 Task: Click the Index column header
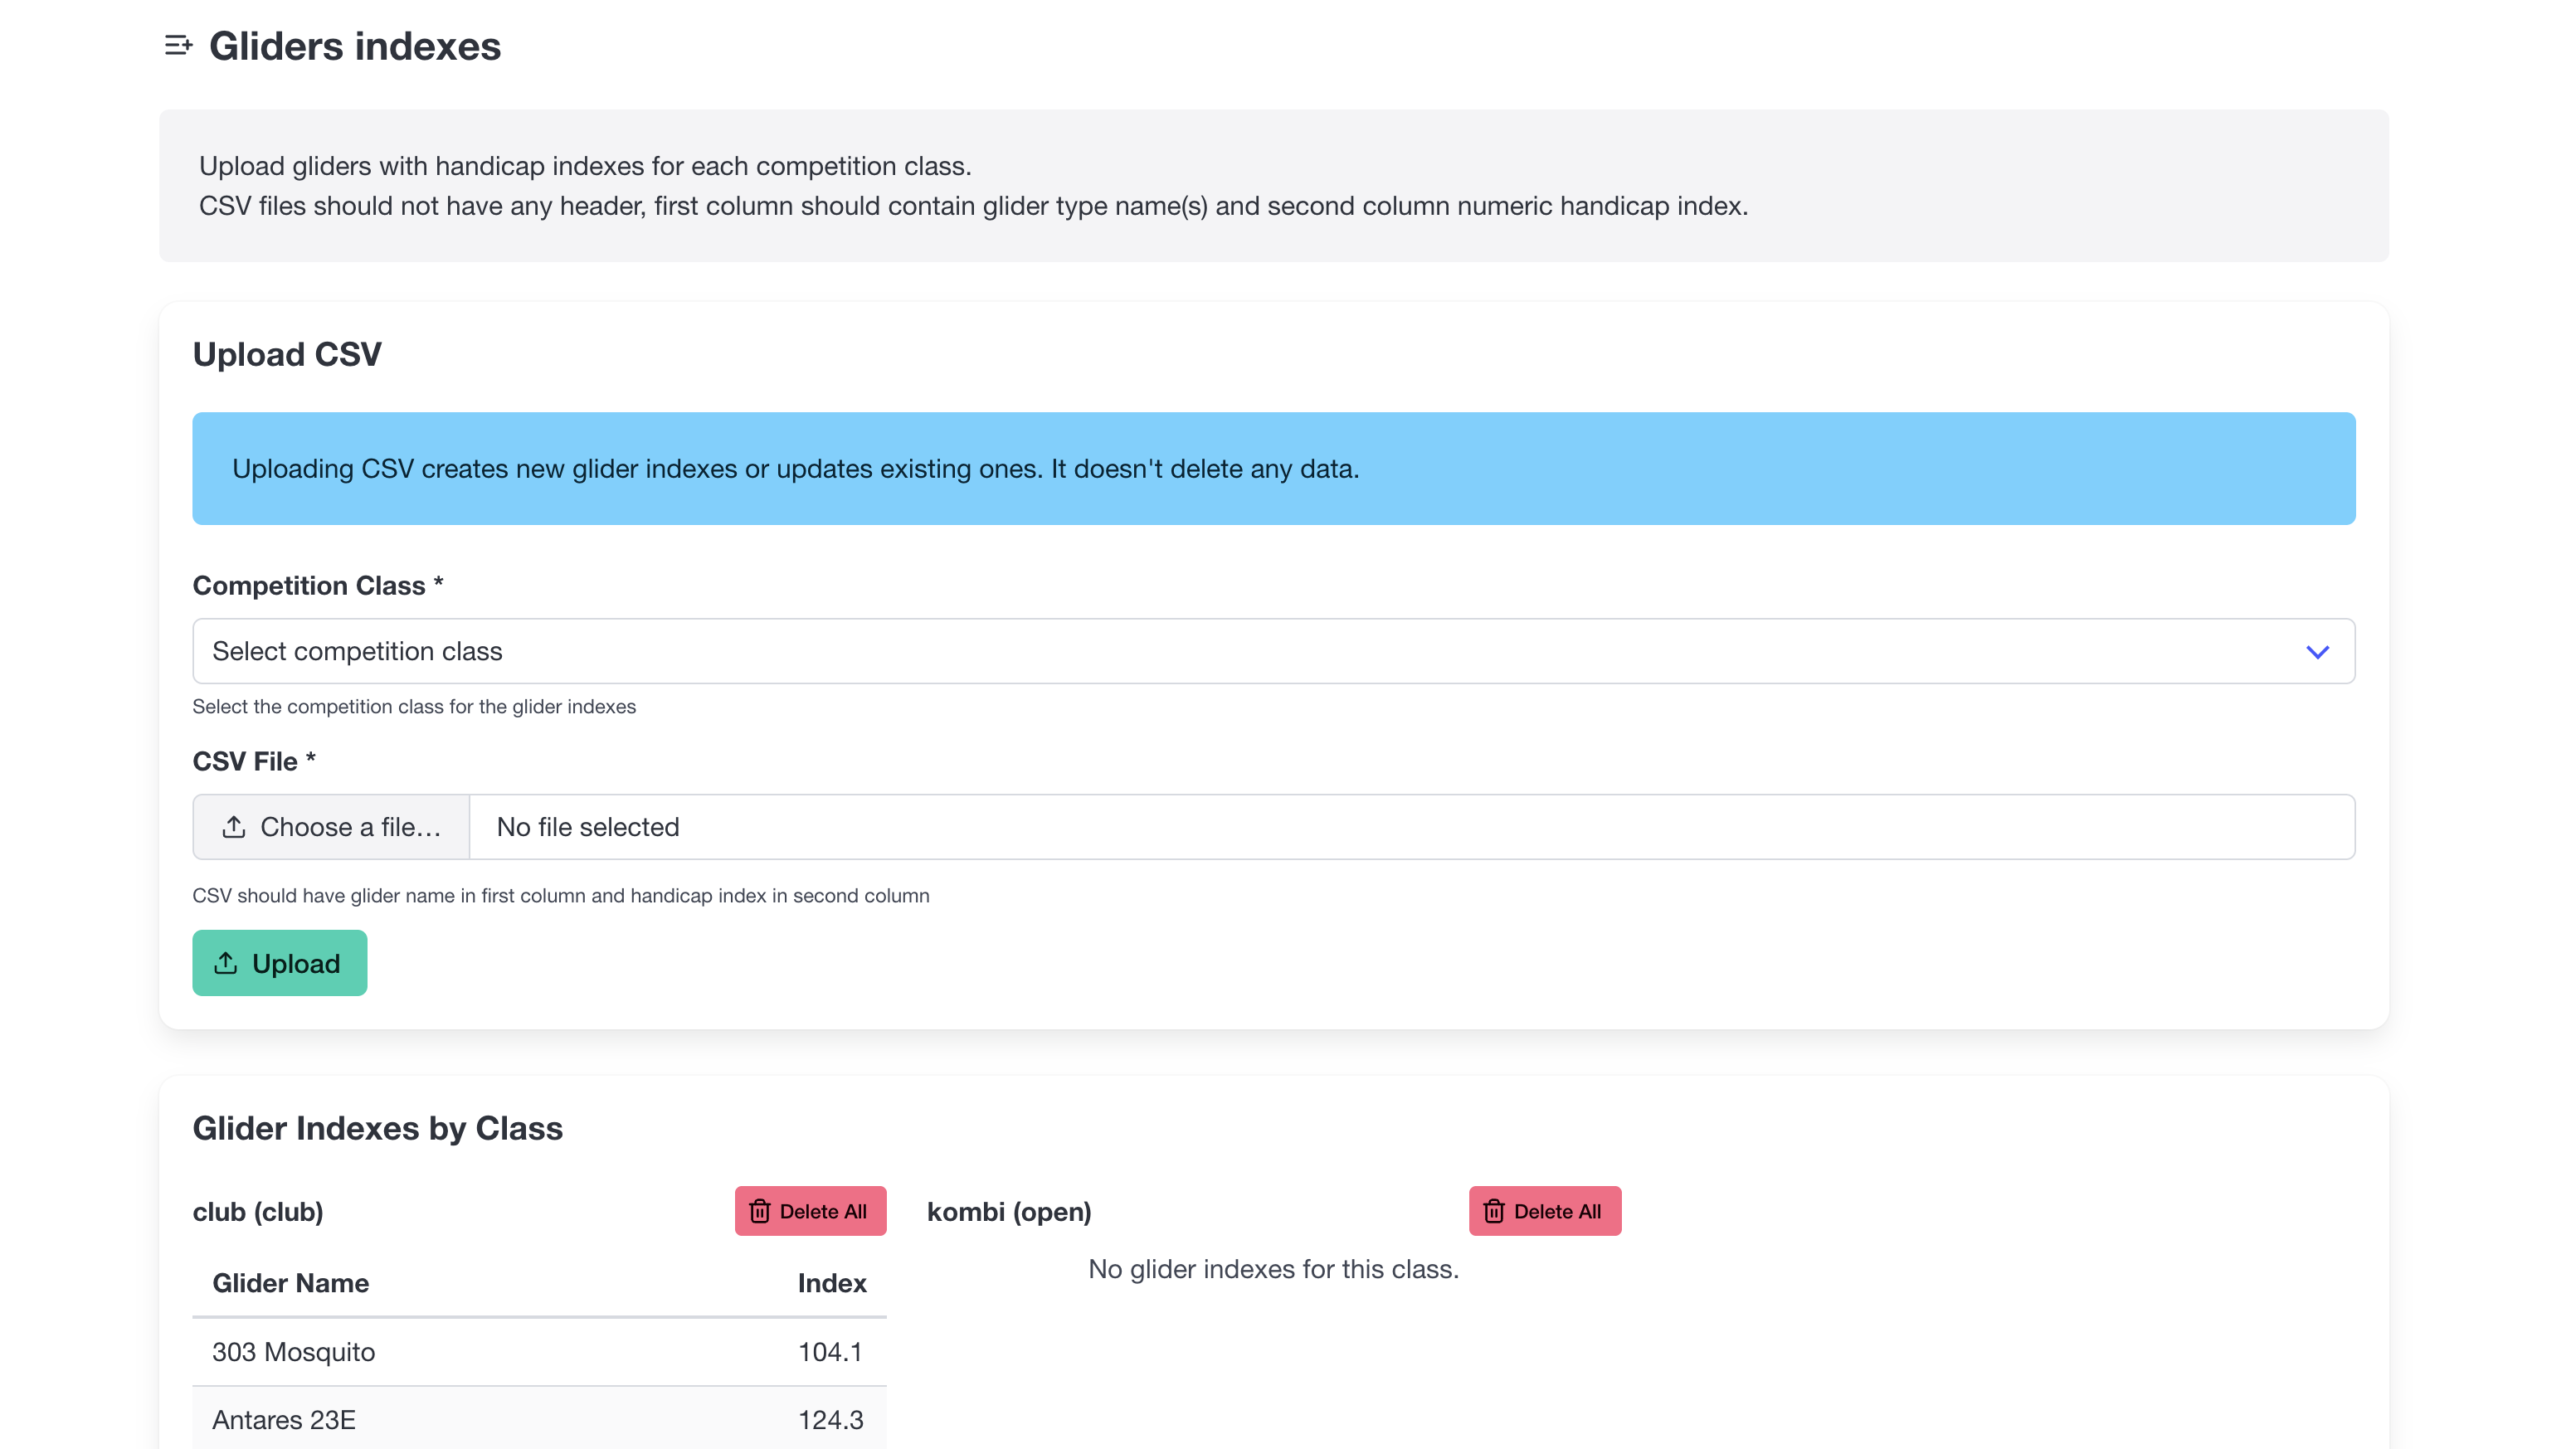[x=831, y=1283]
